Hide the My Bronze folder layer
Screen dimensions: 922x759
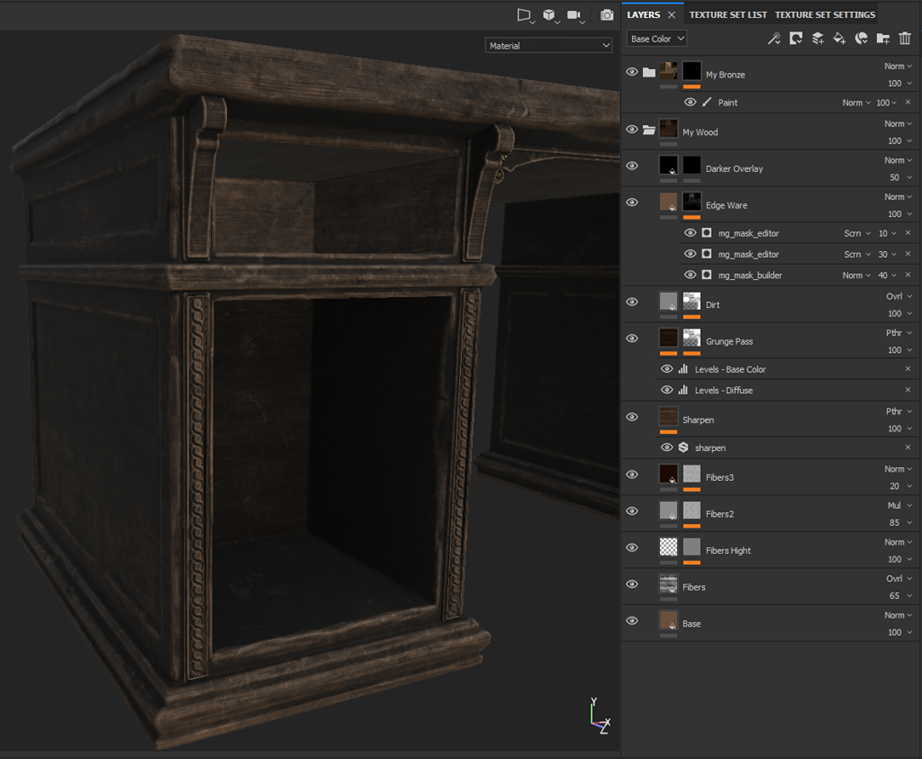(x=632, y=72)
